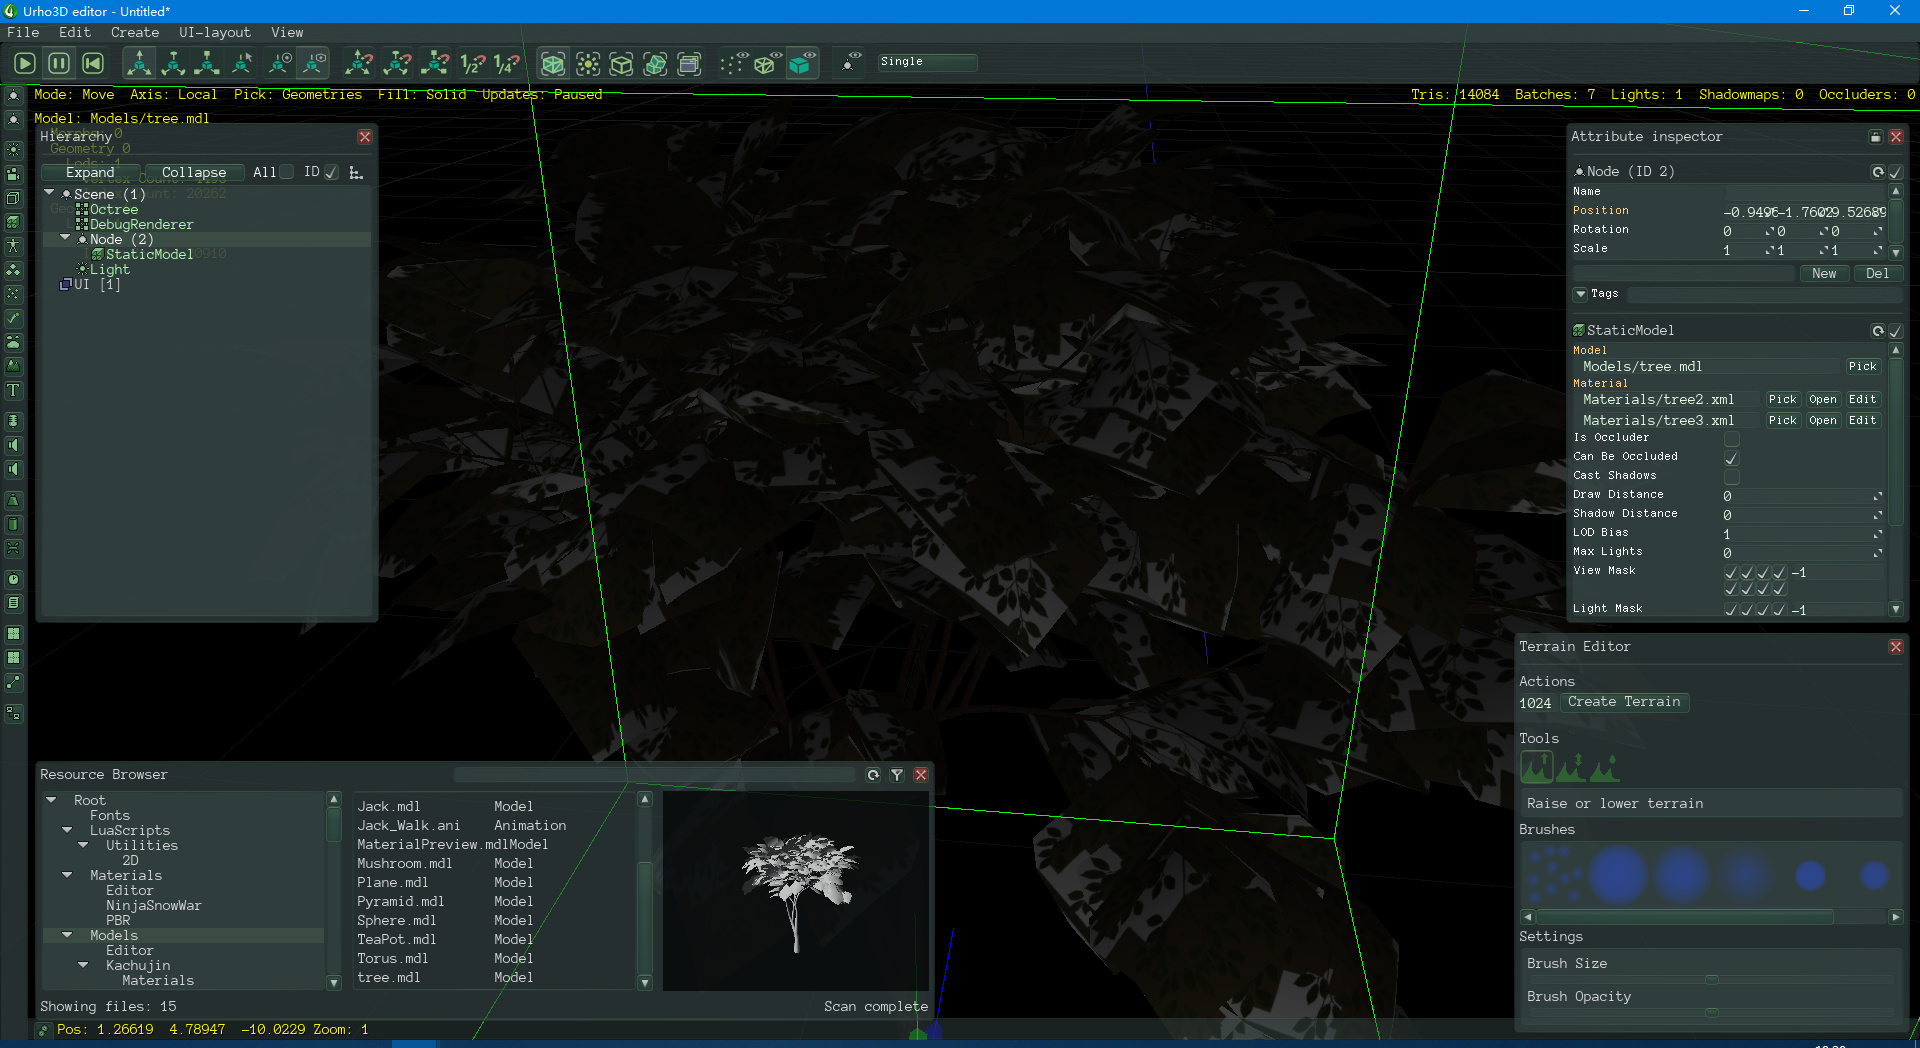Collapse the Tags section
The image size is (1920, 1048).
[x=1581, y=294]
